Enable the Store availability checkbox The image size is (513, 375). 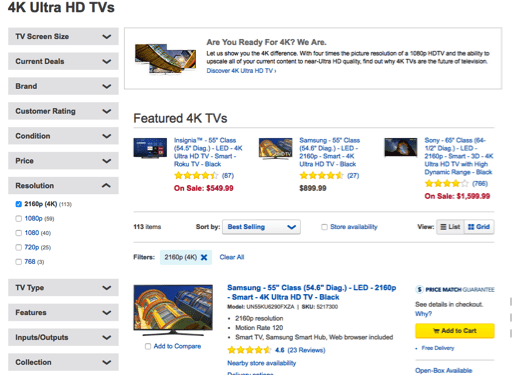click(324, 227)
